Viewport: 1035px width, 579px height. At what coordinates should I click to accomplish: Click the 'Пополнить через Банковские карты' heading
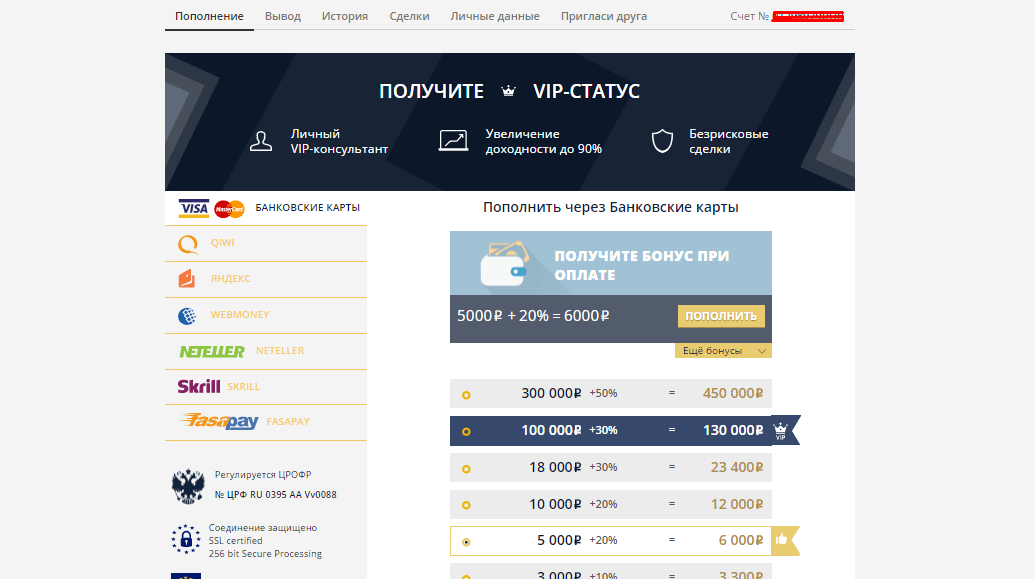[611, 207]
